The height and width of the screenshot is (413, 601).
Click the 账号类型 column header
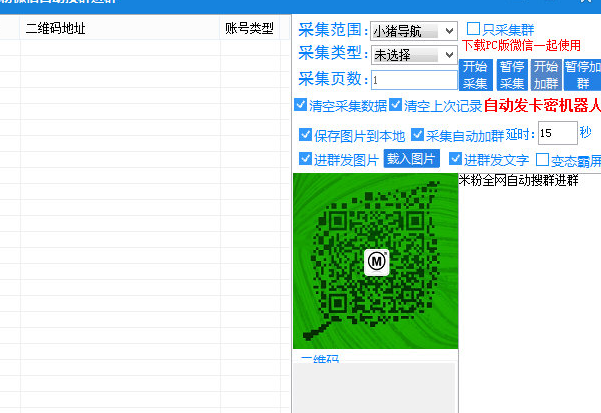coord(250,28)
